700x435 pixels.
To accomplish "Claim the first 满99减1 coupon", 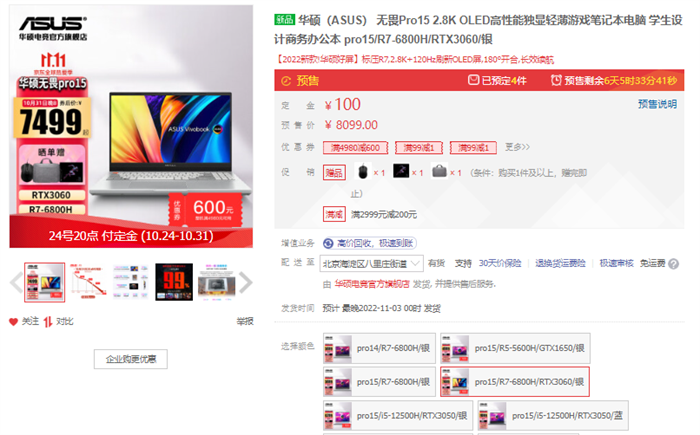I will tap(419, 147).
